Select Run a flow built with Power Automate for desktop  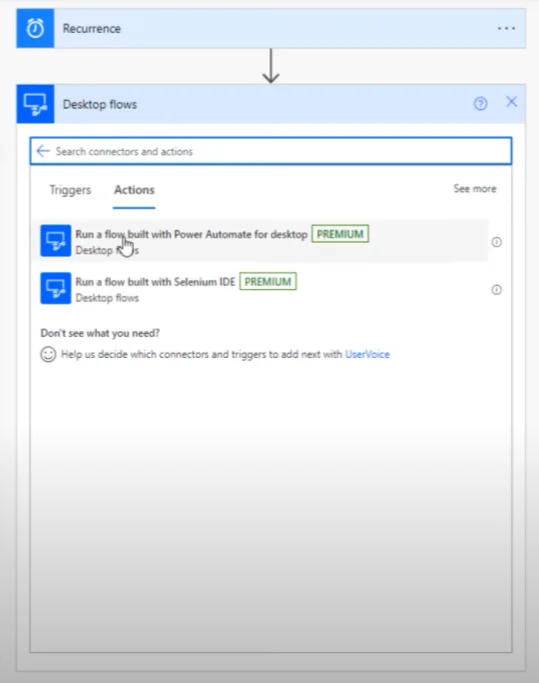tap(260, 241)
